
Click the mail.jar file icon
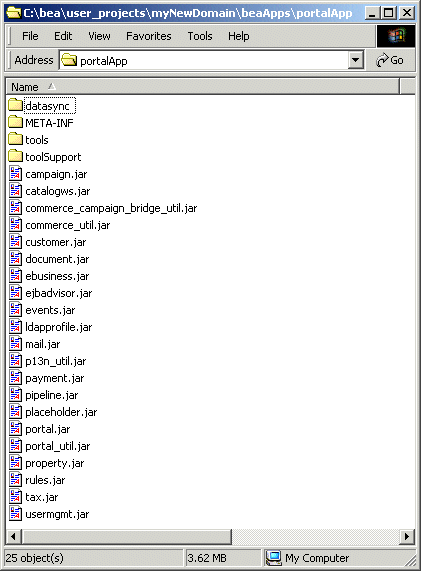[x=15, y=344]
